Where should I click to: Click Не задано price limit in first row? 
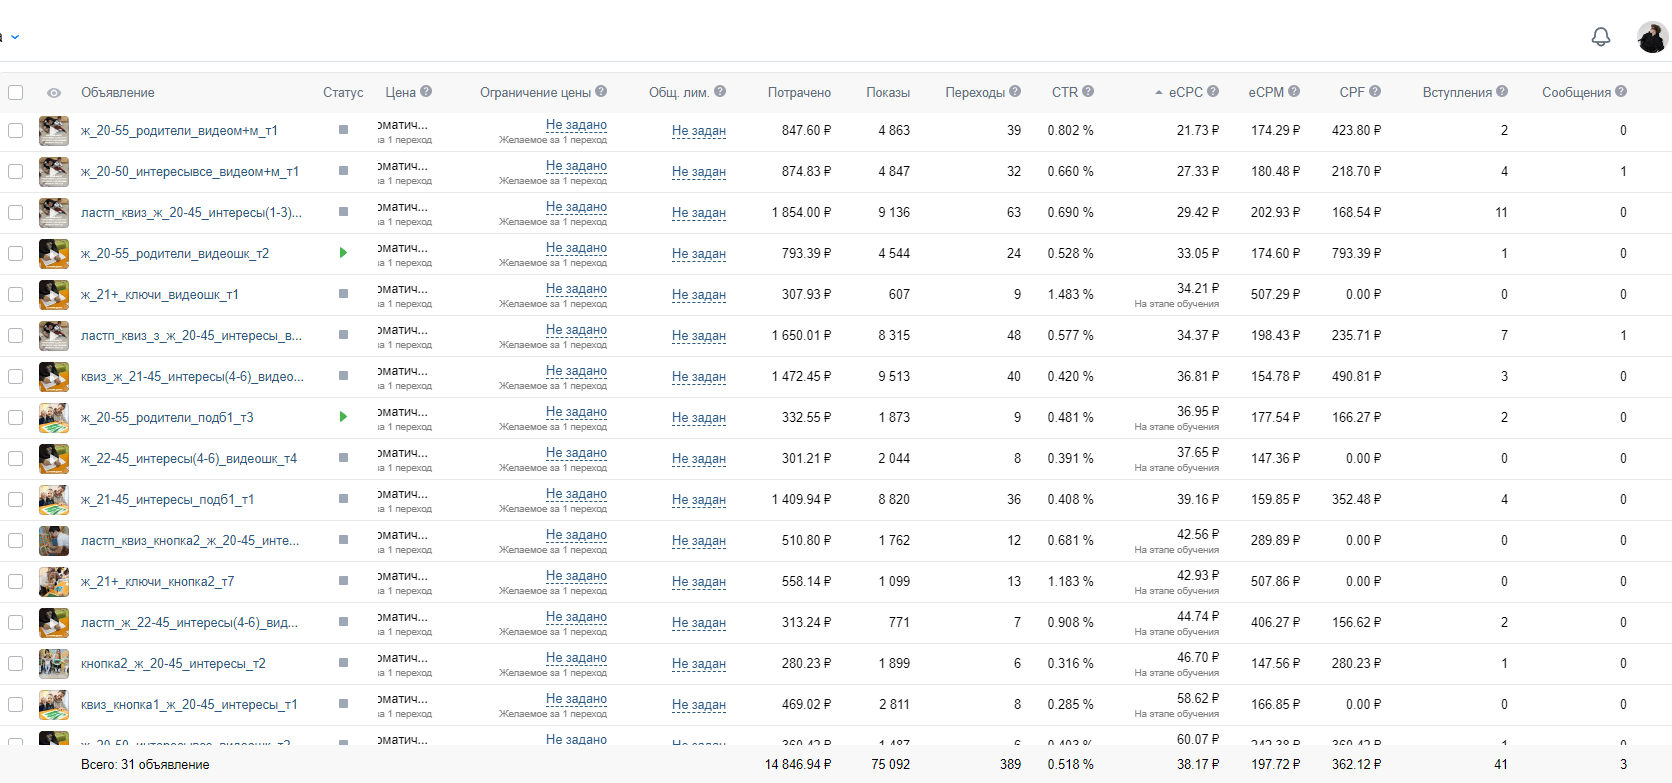[x=576, y=124]
